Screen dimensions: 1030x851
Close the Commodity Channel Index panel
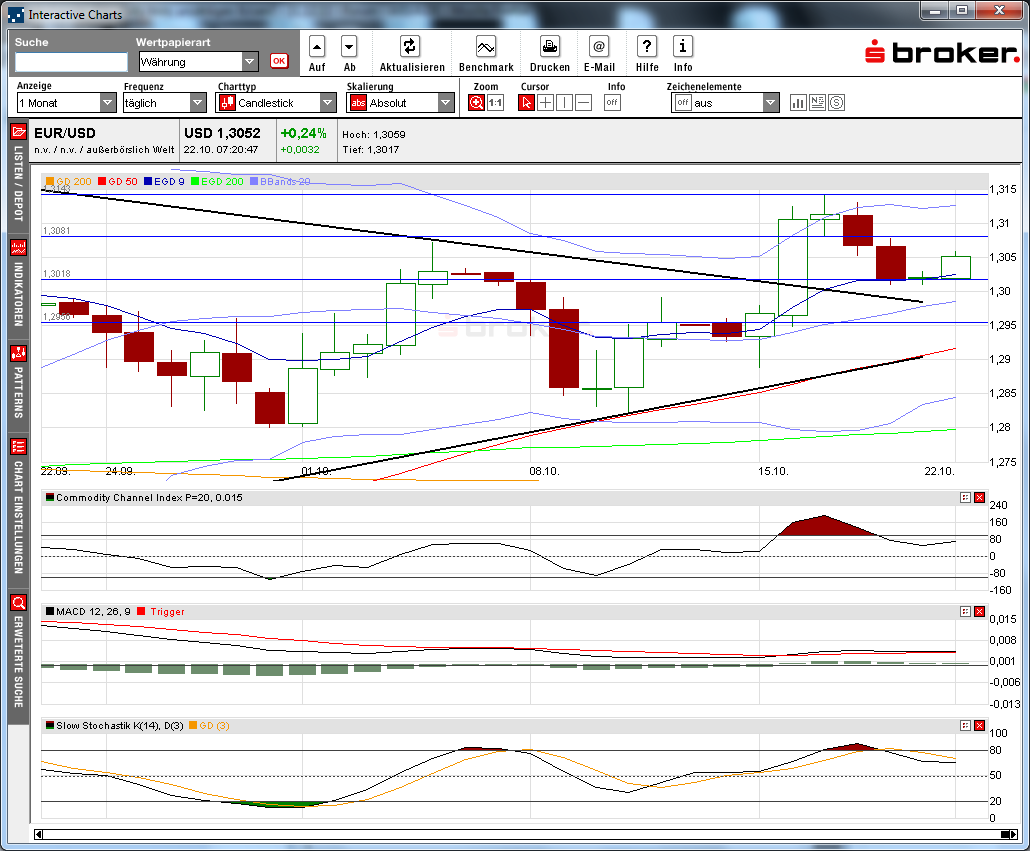(x=979, y=497)
